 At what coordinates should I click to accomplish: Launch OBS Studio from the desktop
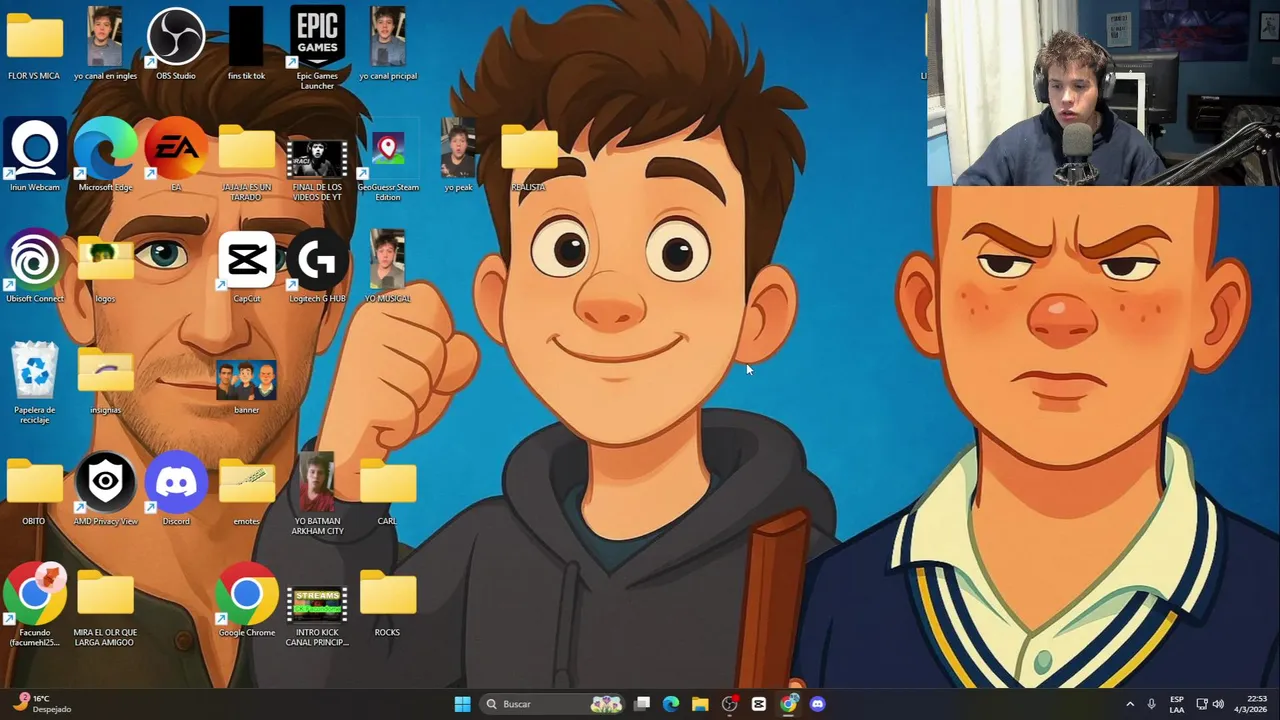tap(176, 44)
